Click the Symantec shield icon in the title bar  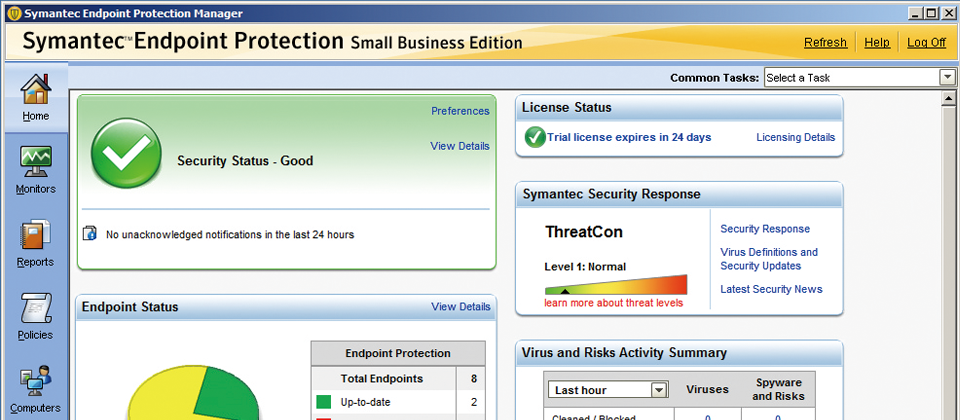(15, 13)
